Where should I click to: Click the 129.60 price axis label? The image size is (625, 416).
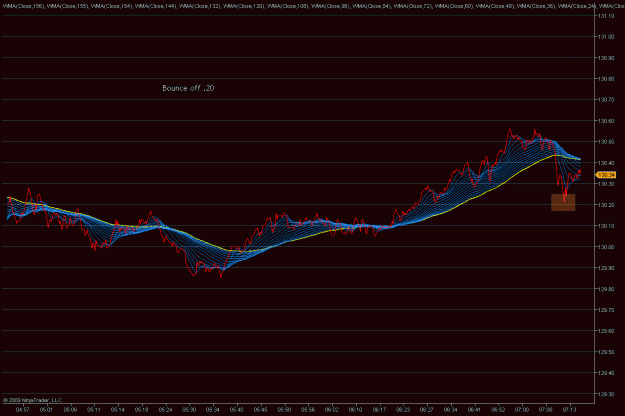pyautogui.click(x=606, y=331)
